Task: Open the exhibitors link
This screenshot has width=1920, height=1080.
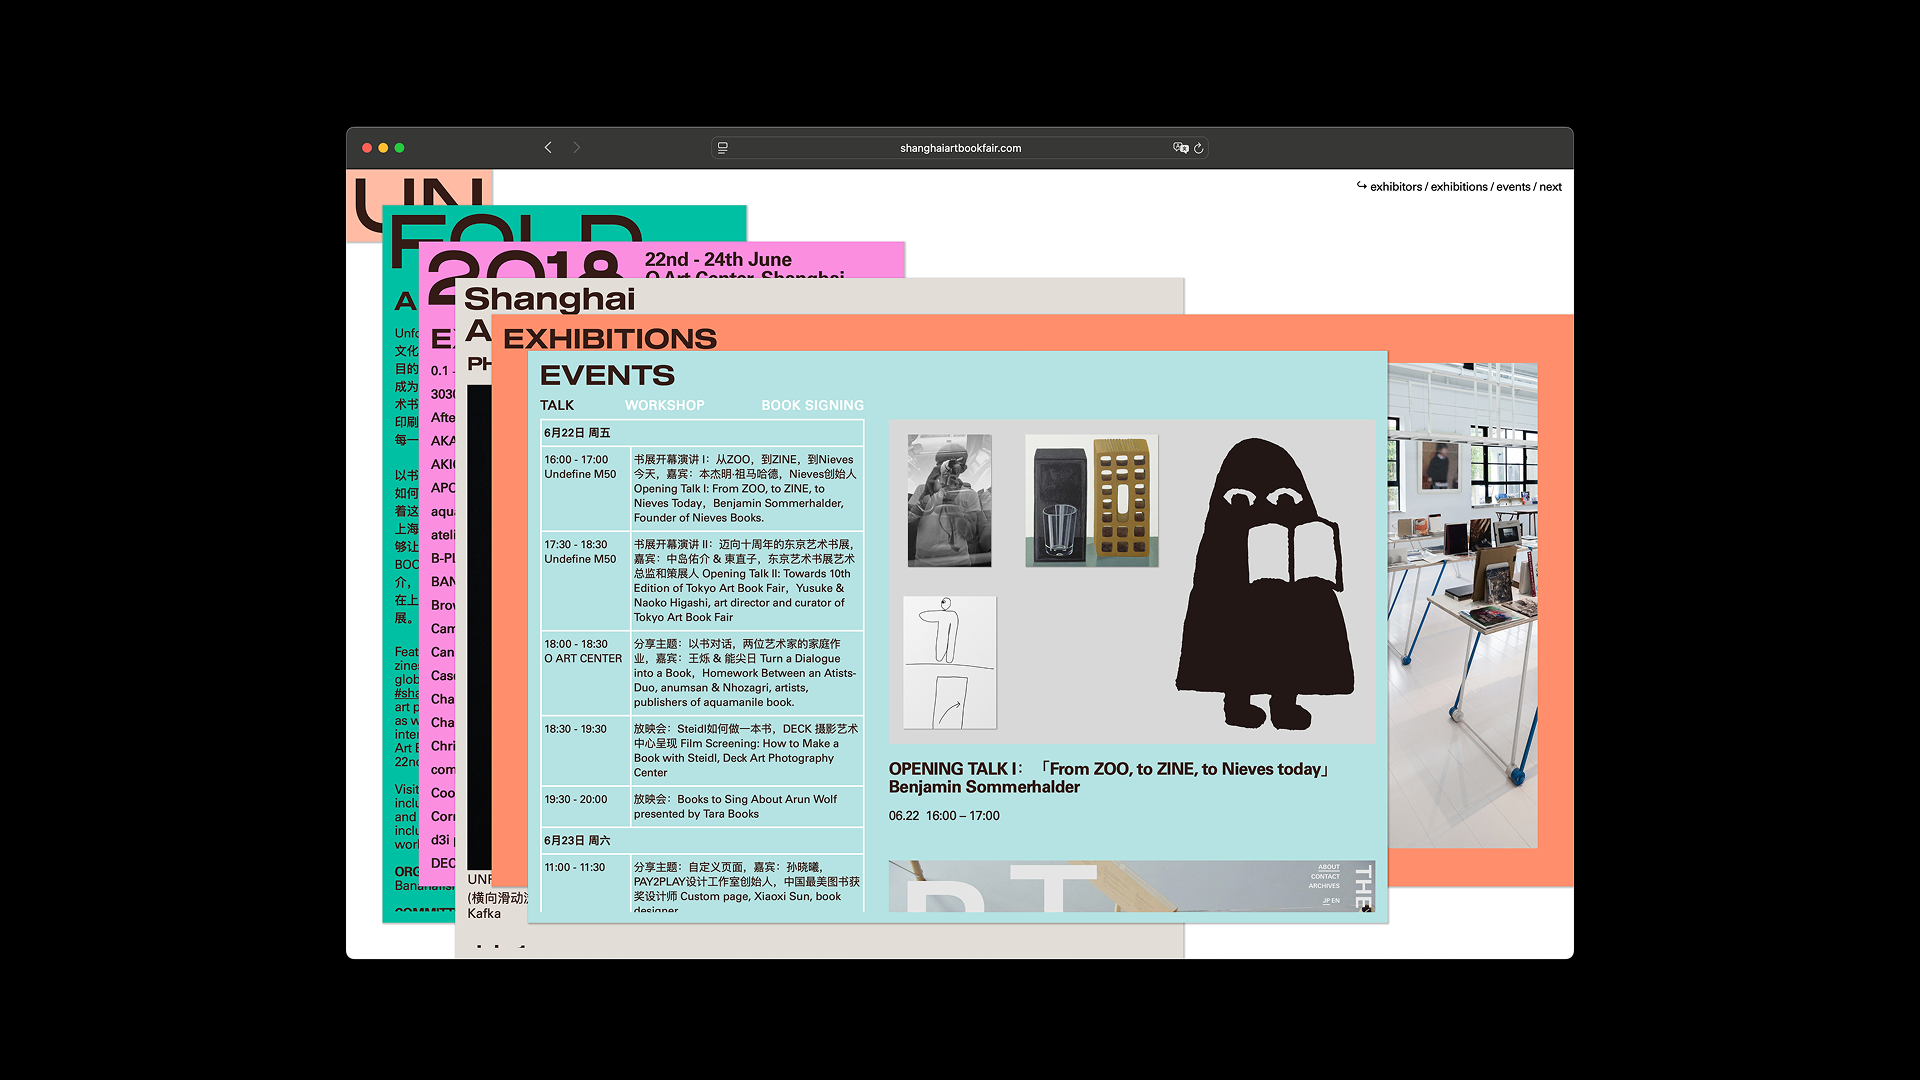Action: [x=1395, y=187]
